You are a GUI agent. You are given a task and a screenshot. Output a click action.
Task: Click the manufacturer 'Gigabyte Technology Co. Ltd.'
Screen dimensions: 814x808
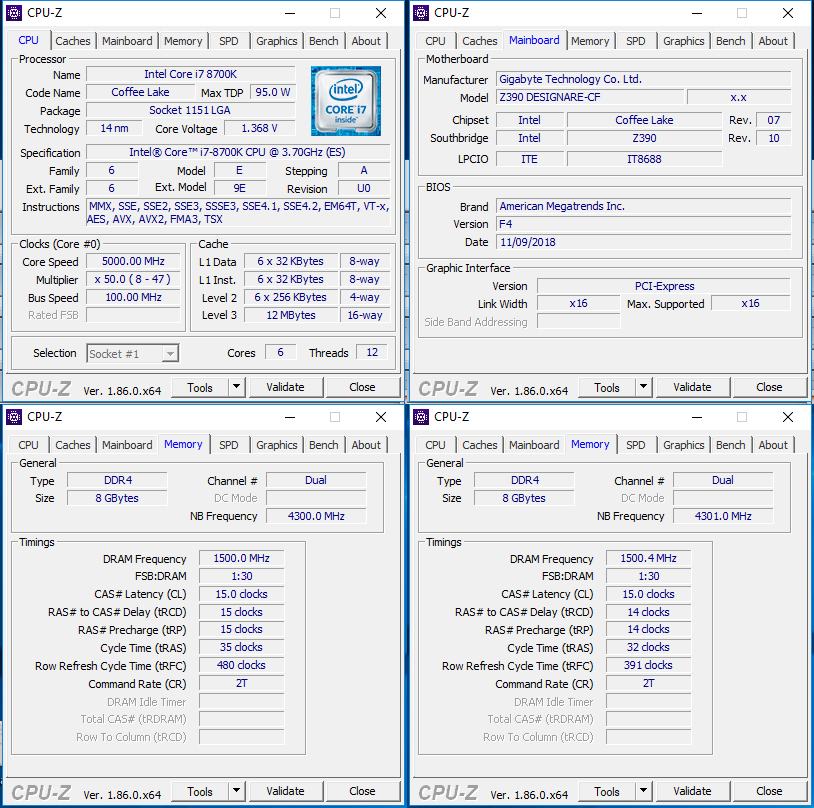pyautogui.click(x=644, y=79)
